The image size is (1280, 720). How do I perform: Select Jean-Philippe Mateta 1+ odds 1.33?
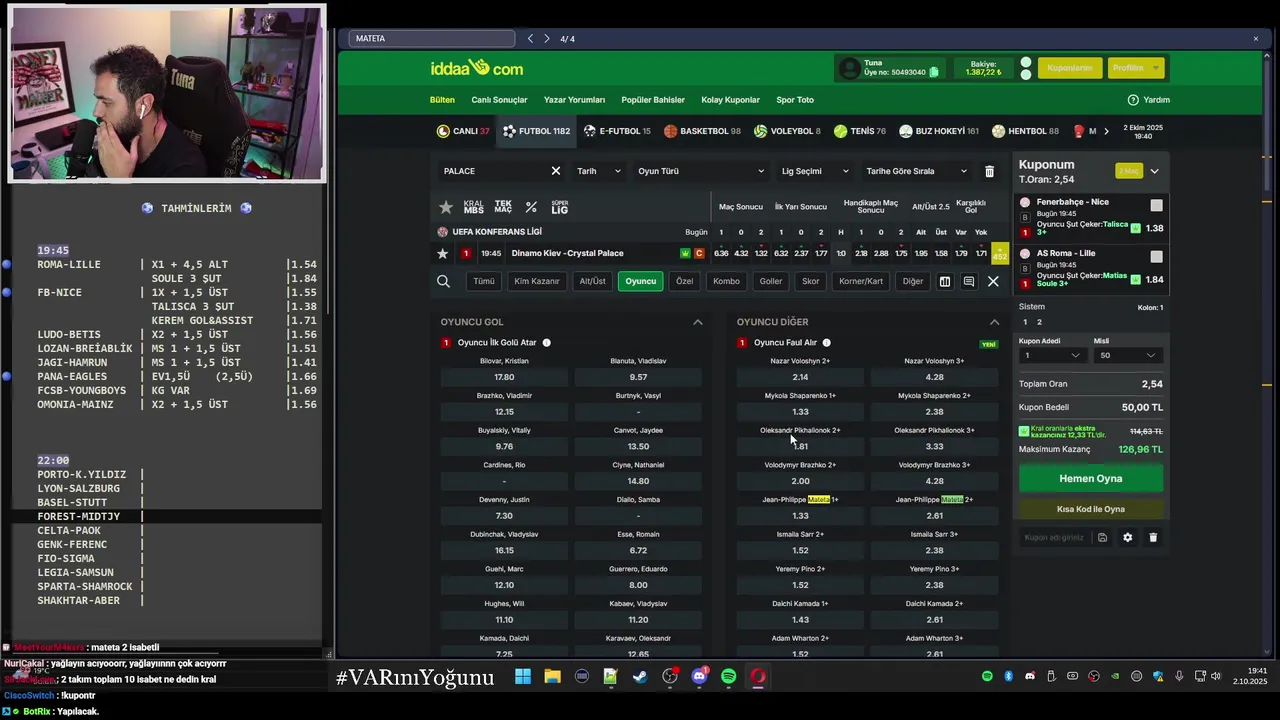pos(800,516)
